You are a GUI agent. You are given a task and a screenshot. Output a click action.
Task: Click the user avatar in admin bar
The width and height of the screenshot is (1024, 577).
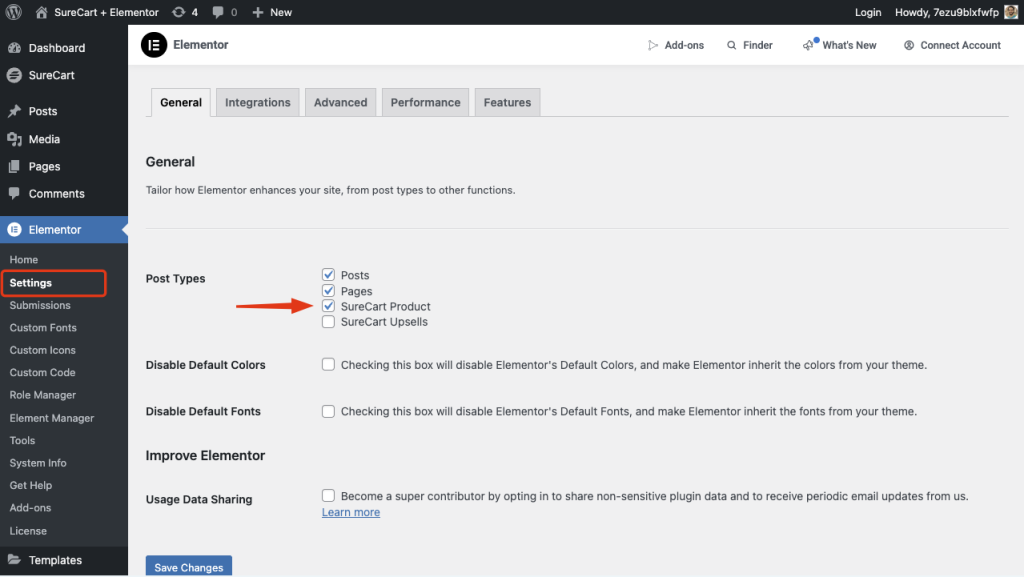point(1010,12)
